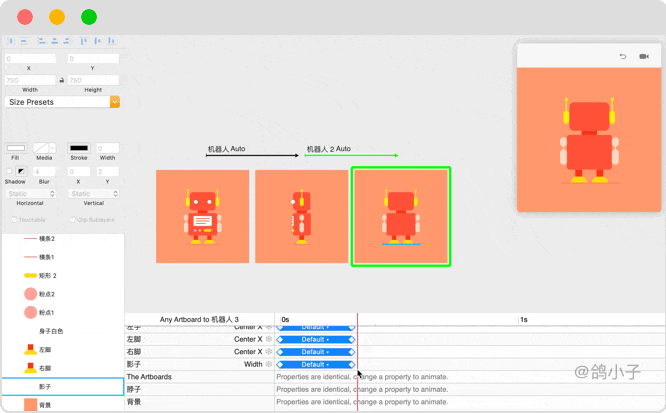The width and height of the screenshot is (666, 413).
Task: Click the robot in the preview window
Action: pyautogui.click(x=589, y=140)
